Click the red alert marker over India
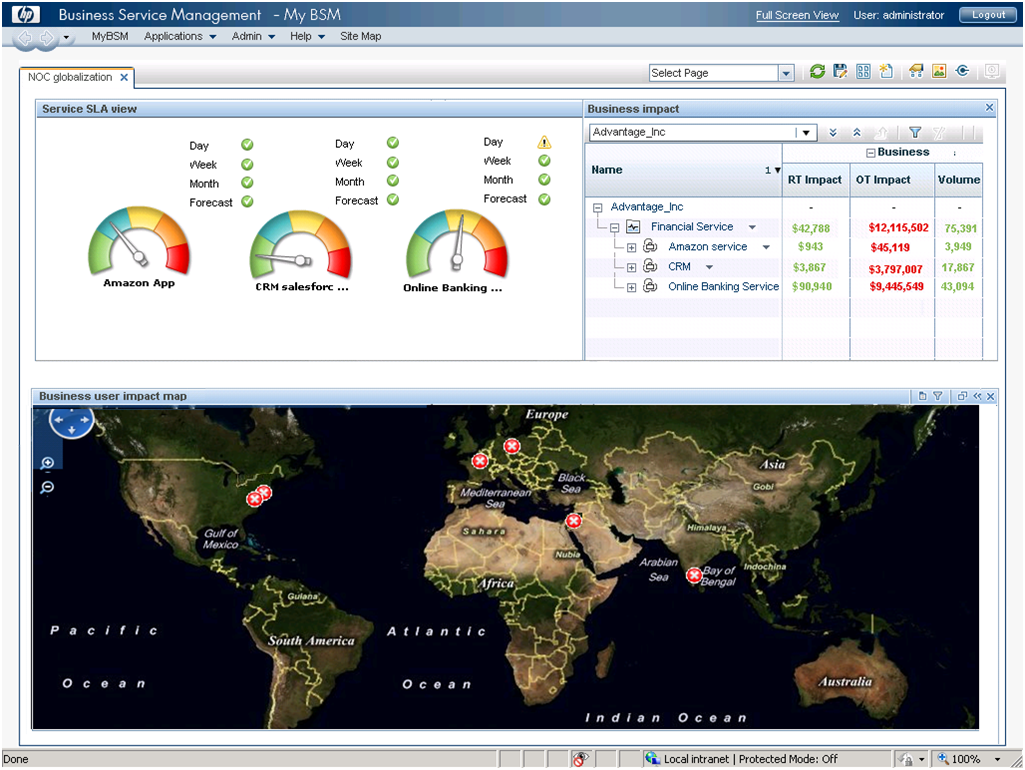The height and width of the screenshot is (770, 1025). coord(694,575)
